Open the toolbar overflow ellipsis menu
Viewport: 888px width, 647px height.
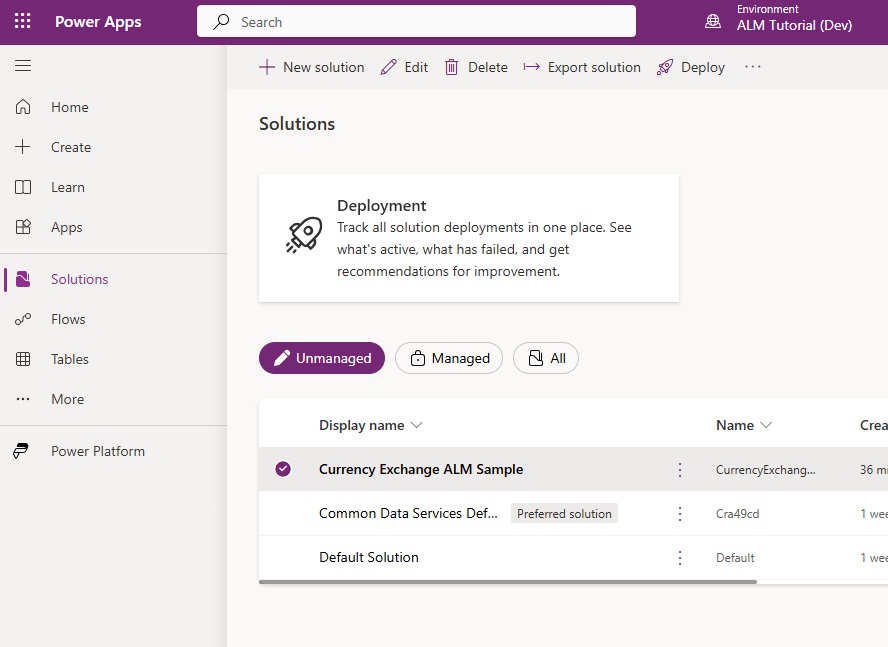coord(753,67)
